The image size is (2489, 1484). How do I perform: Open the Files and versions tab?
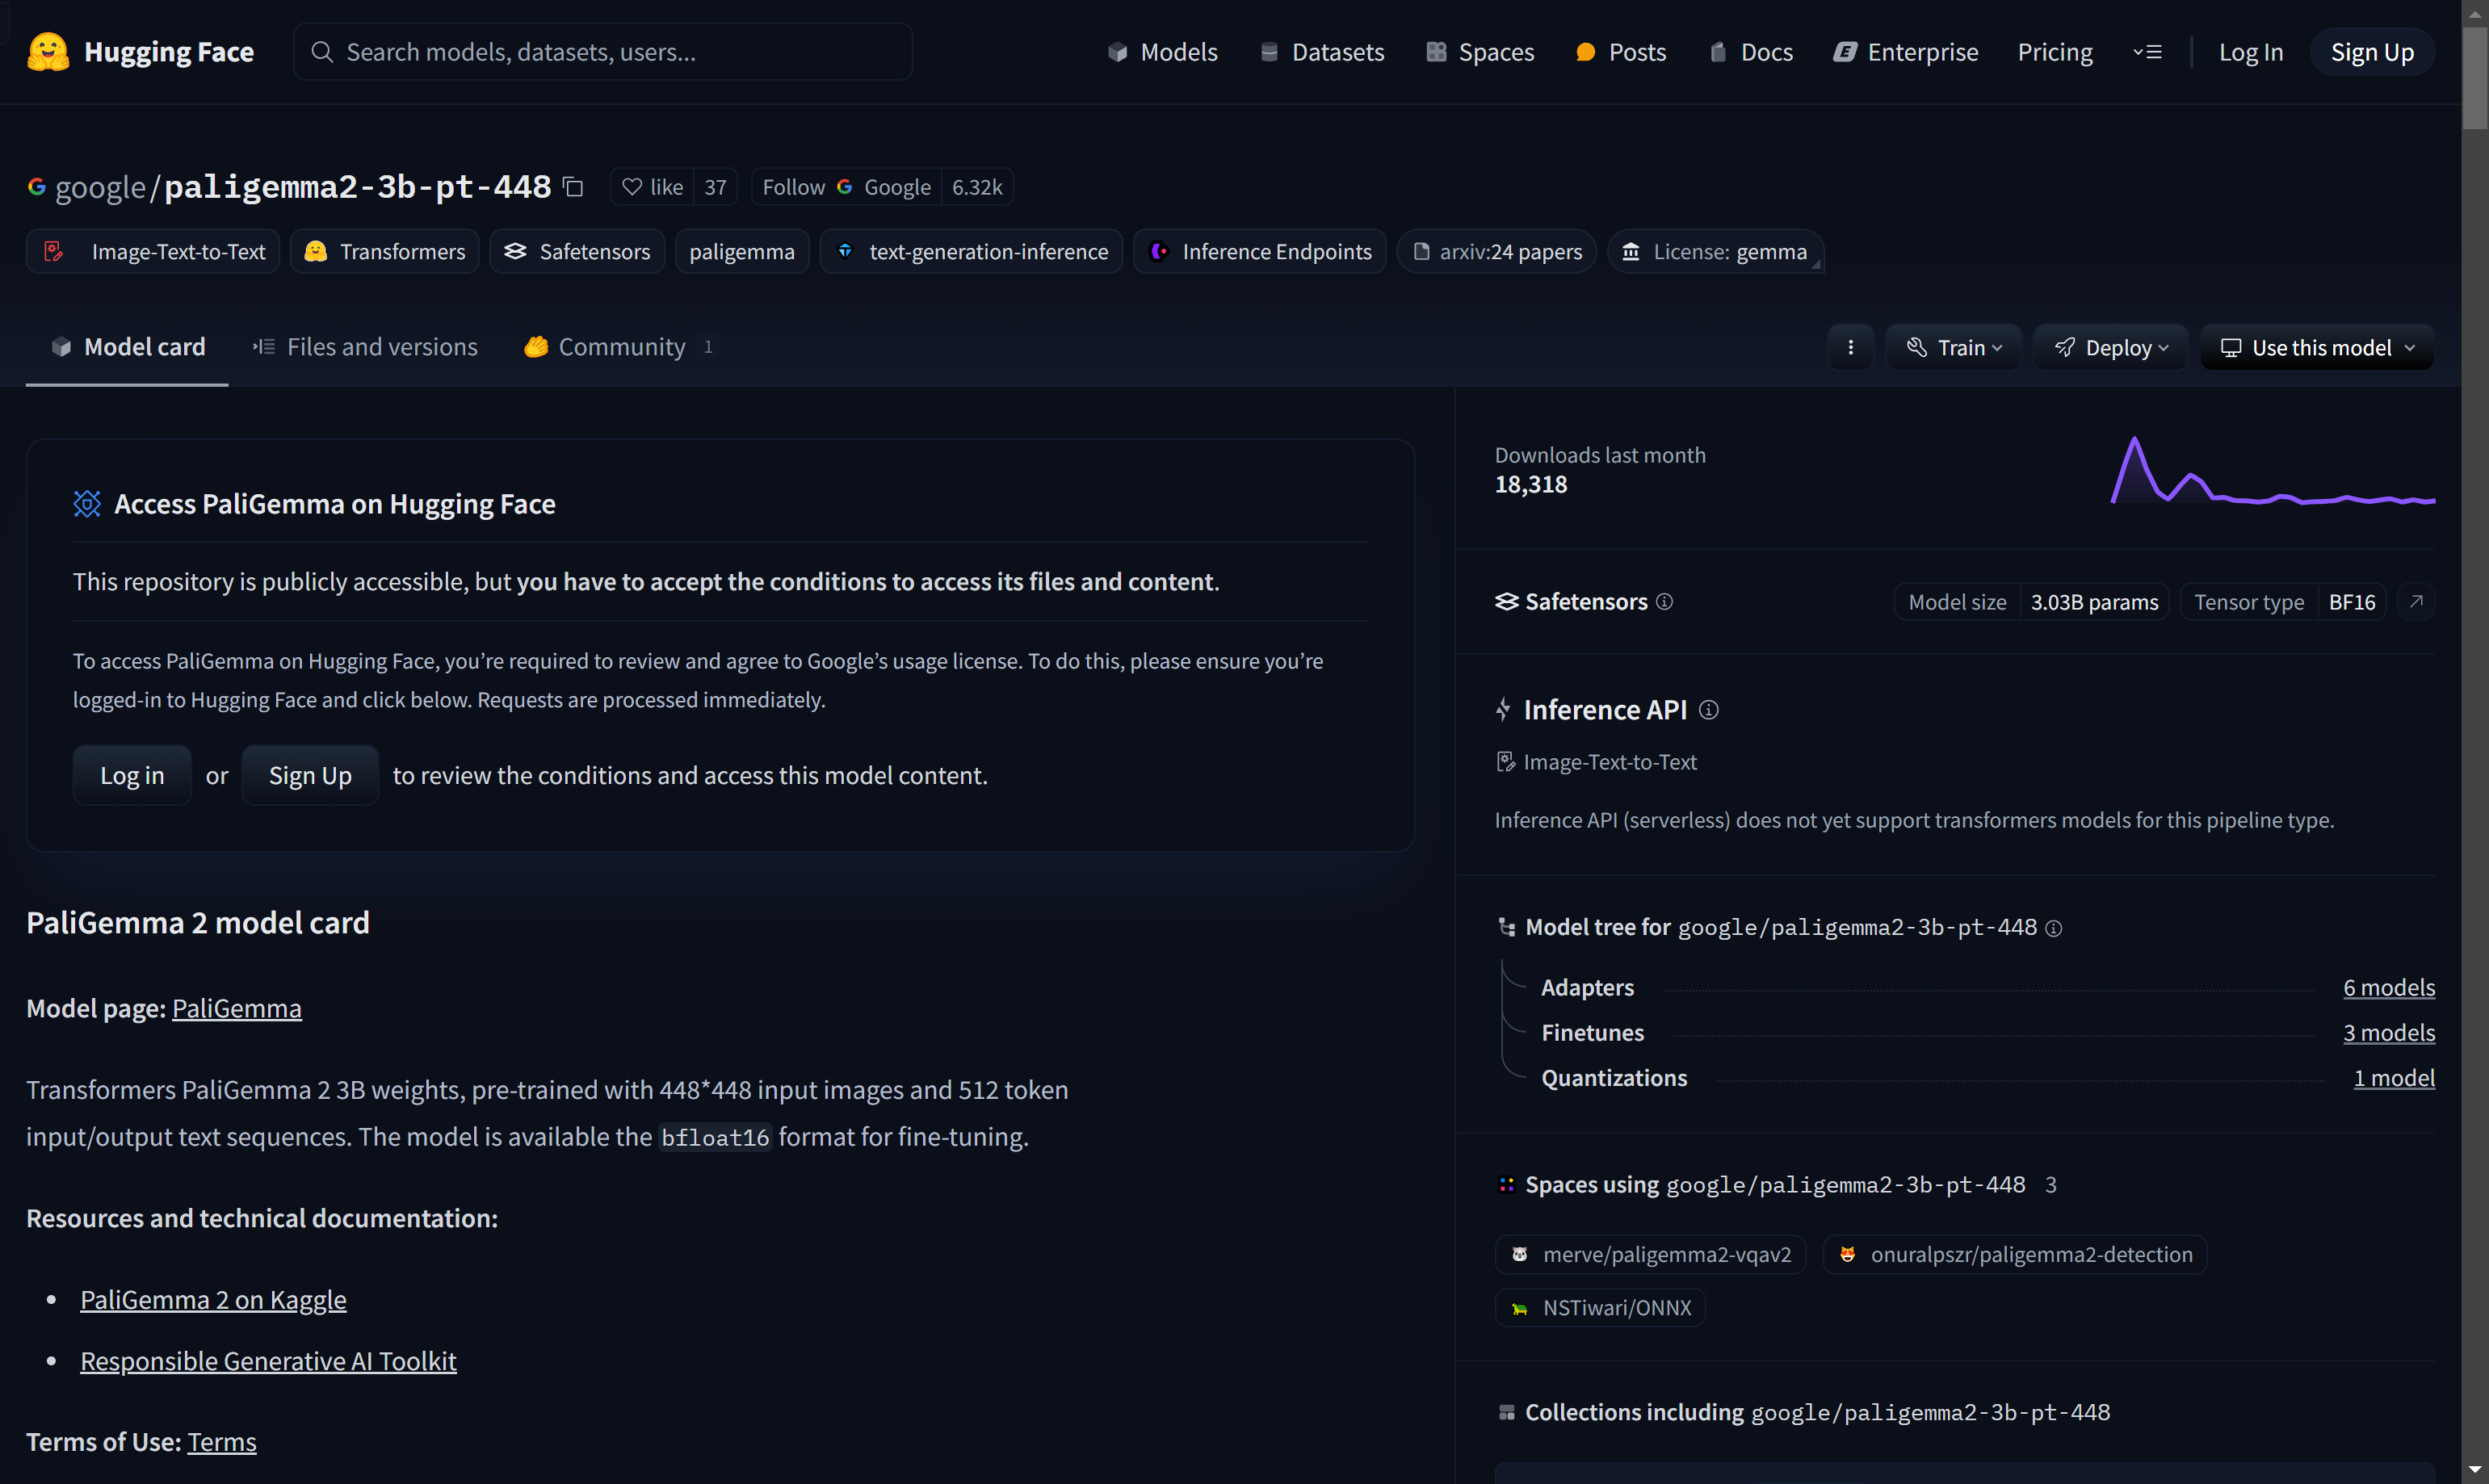click(364, 347)
